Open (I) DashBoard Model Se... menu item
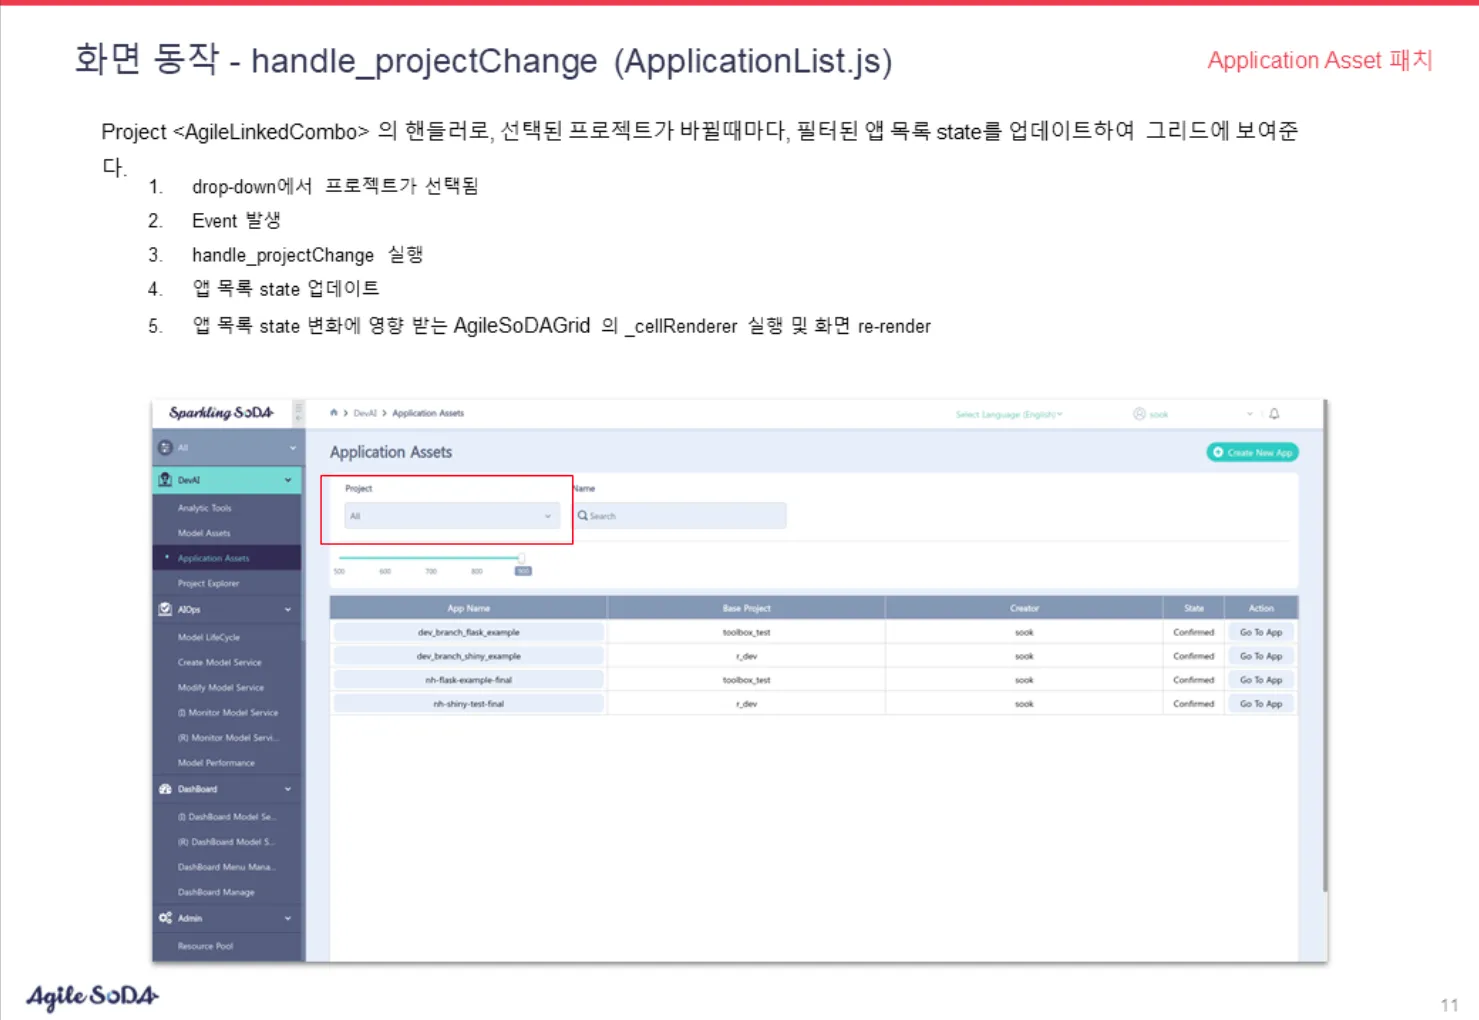1479x1020 pixels. 226,817
